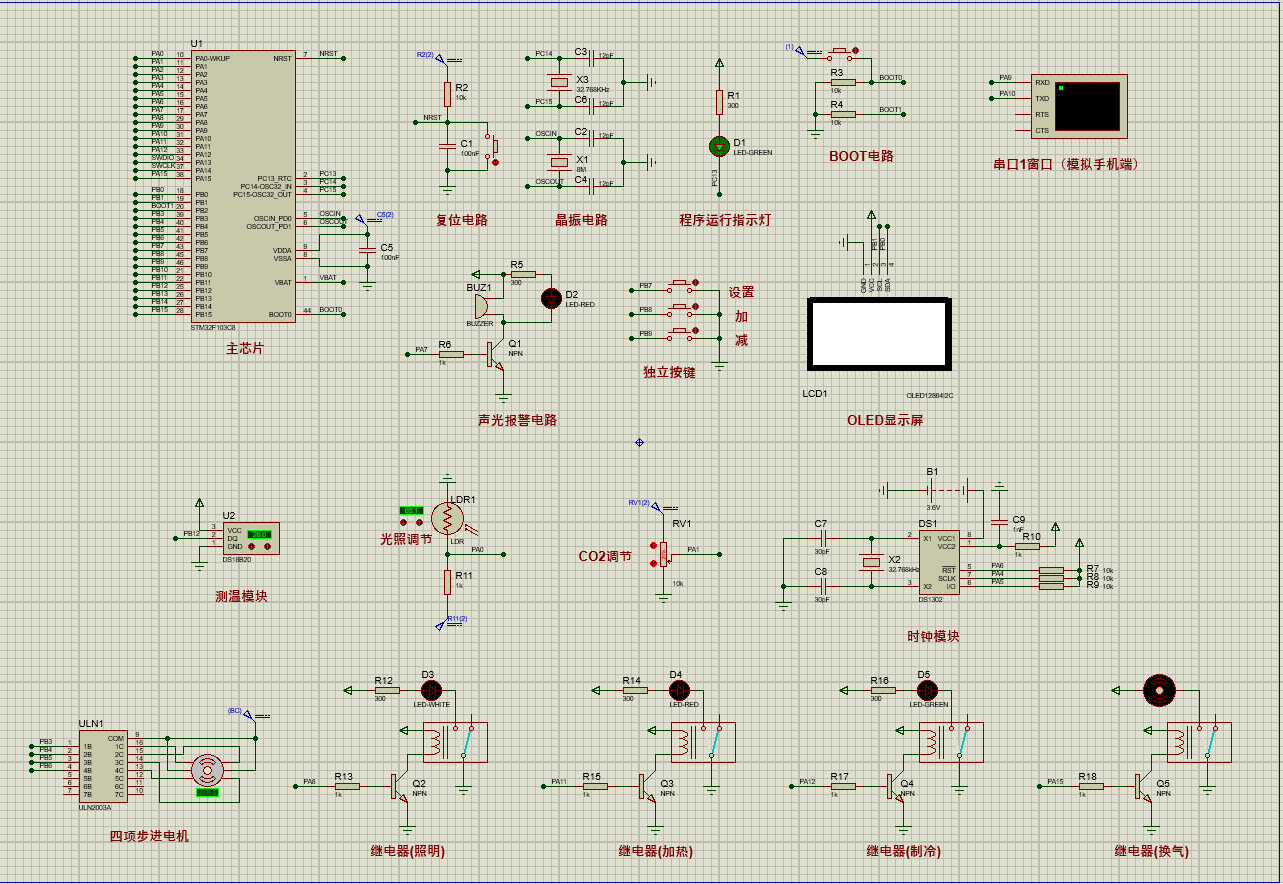Select crystal X1 8M
The width and height of the screenshot is (1283, 884).
point(559,161)
